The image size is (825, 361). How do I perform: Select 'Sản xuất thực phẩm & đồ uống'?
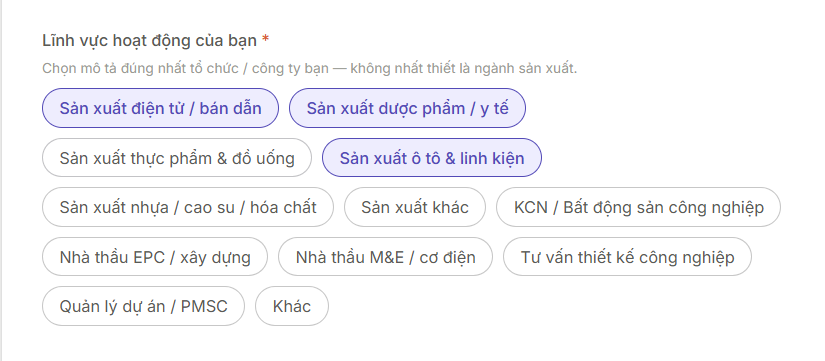pyautogui.click(x=177, y=157)
